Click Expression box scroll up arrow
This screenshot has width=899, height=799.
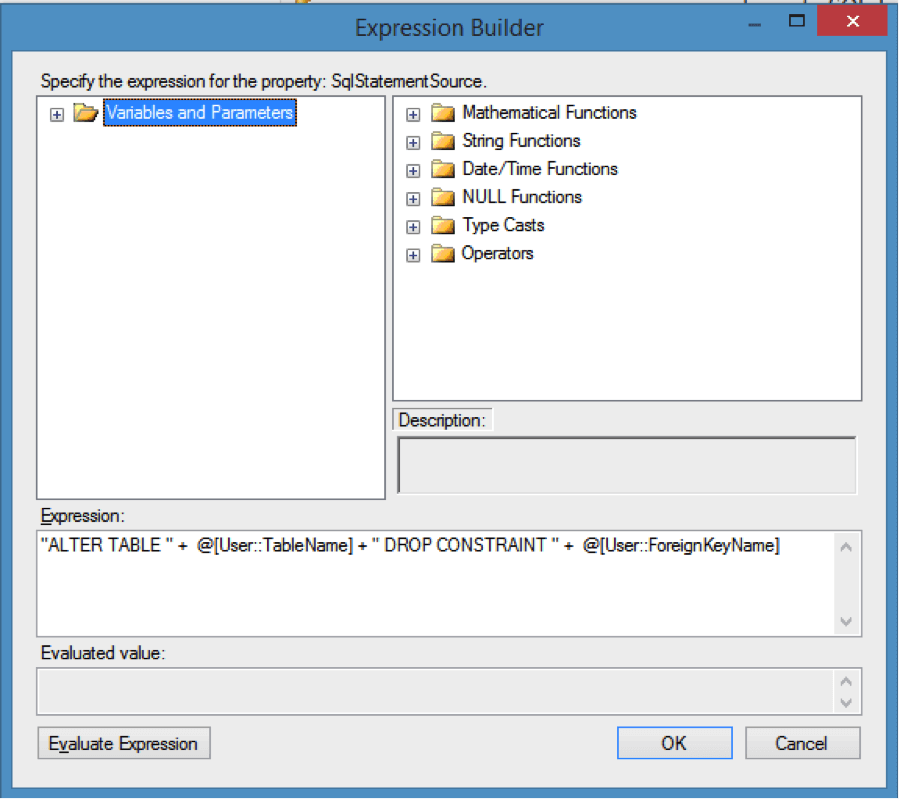pyautogui.click(x=846, y=547)
